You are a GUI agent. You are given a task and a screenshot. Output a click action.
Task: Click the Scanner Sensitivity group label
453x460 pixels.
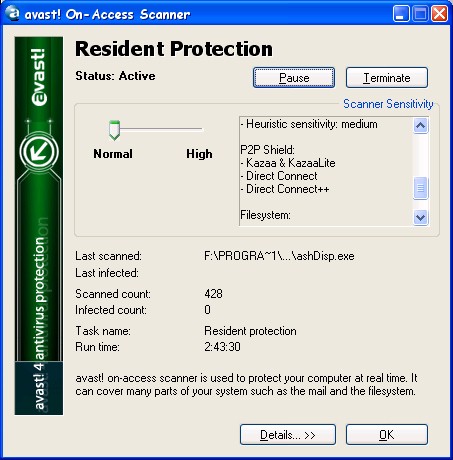pos(388,104)
